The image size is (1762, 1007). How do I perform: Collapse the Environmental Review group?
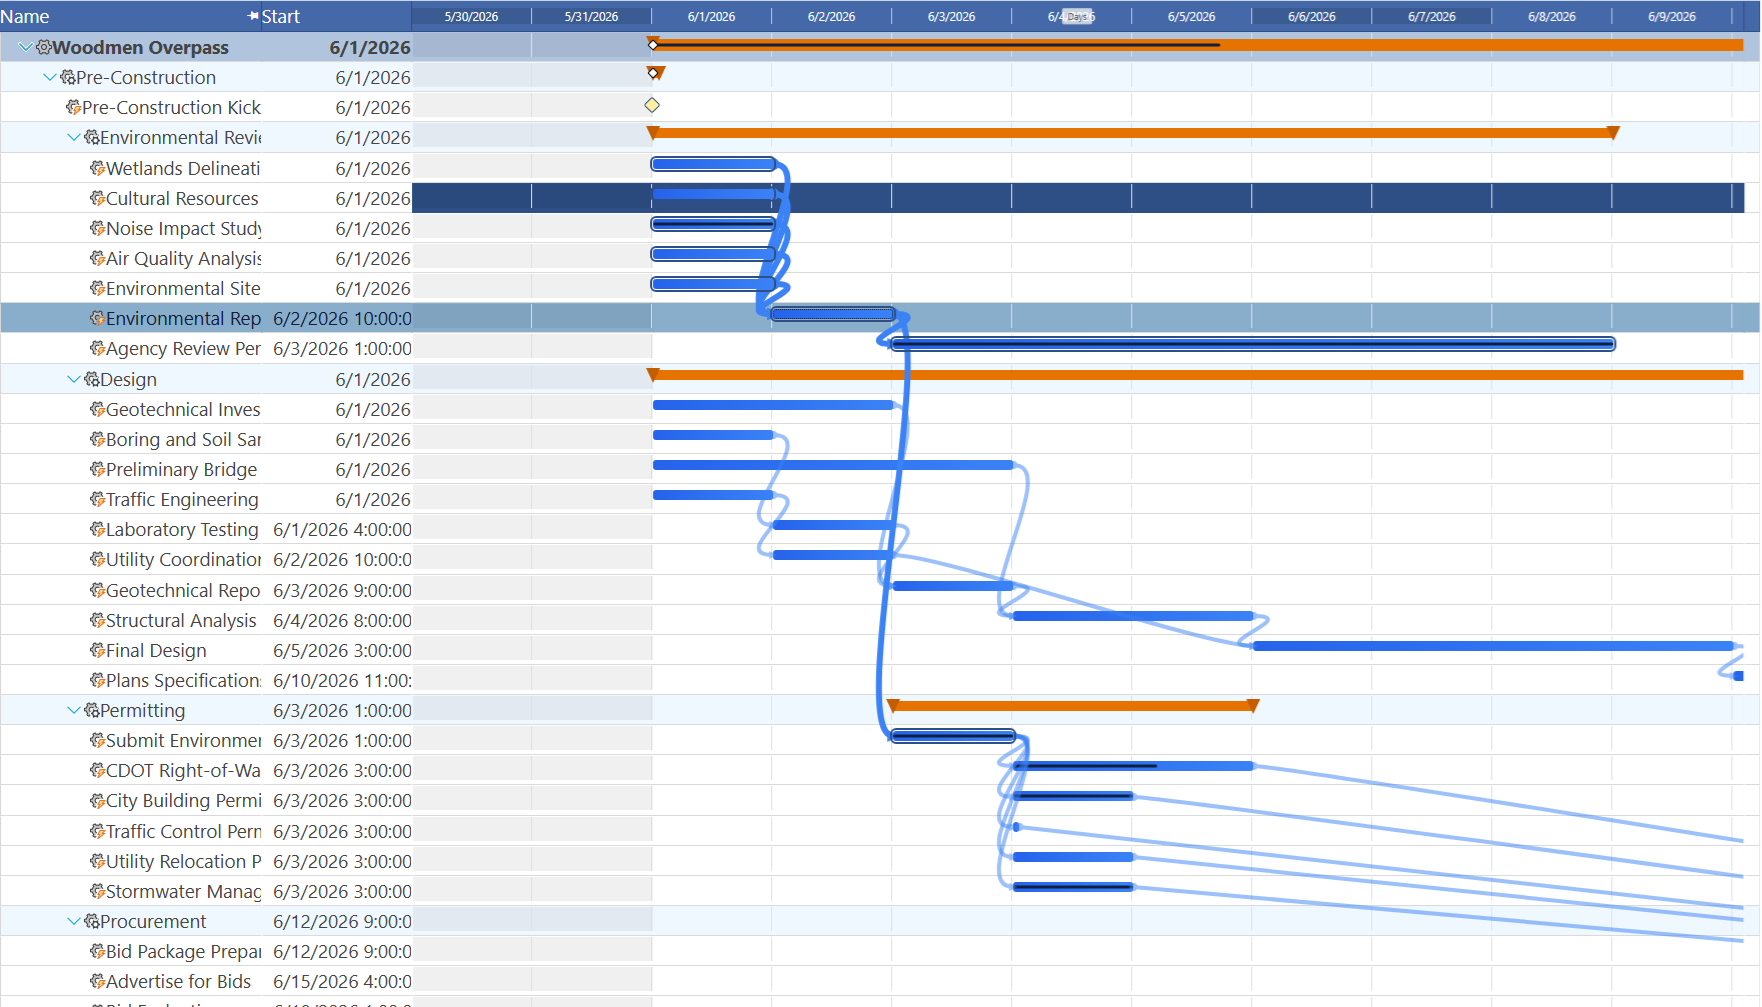(74, 137)
